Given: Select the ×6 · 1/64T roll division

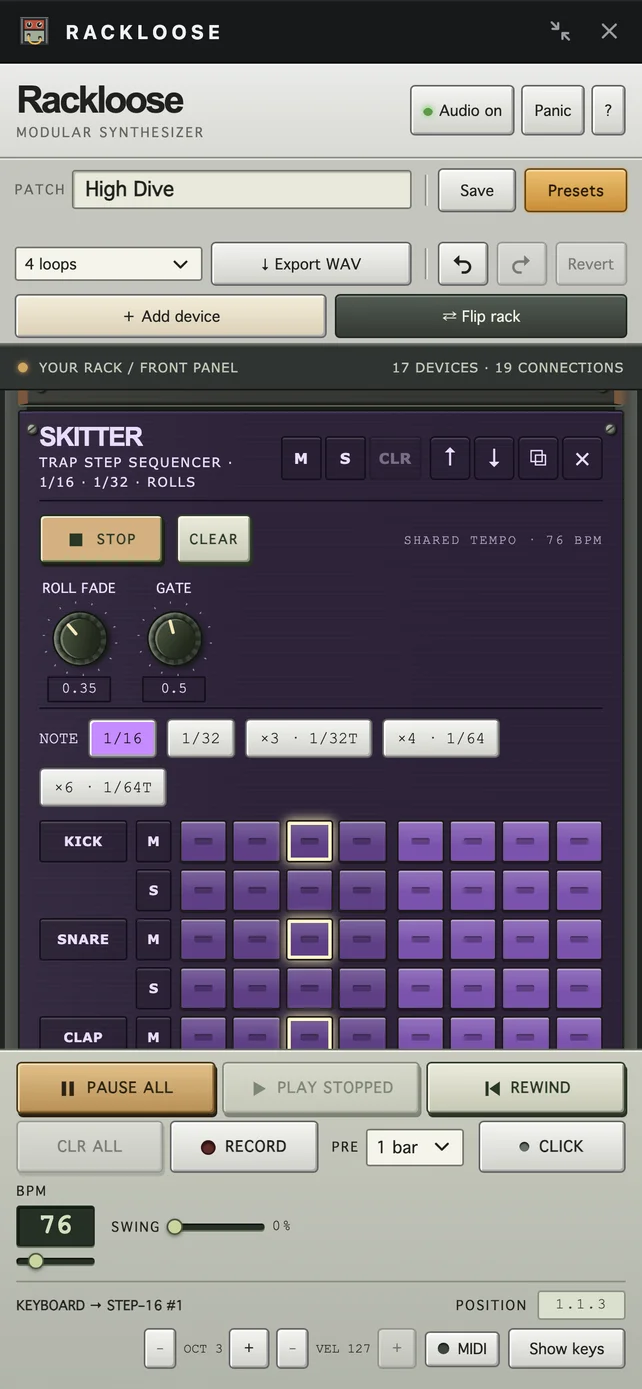Looking at the screenshot, I should (x=103, y=787).
